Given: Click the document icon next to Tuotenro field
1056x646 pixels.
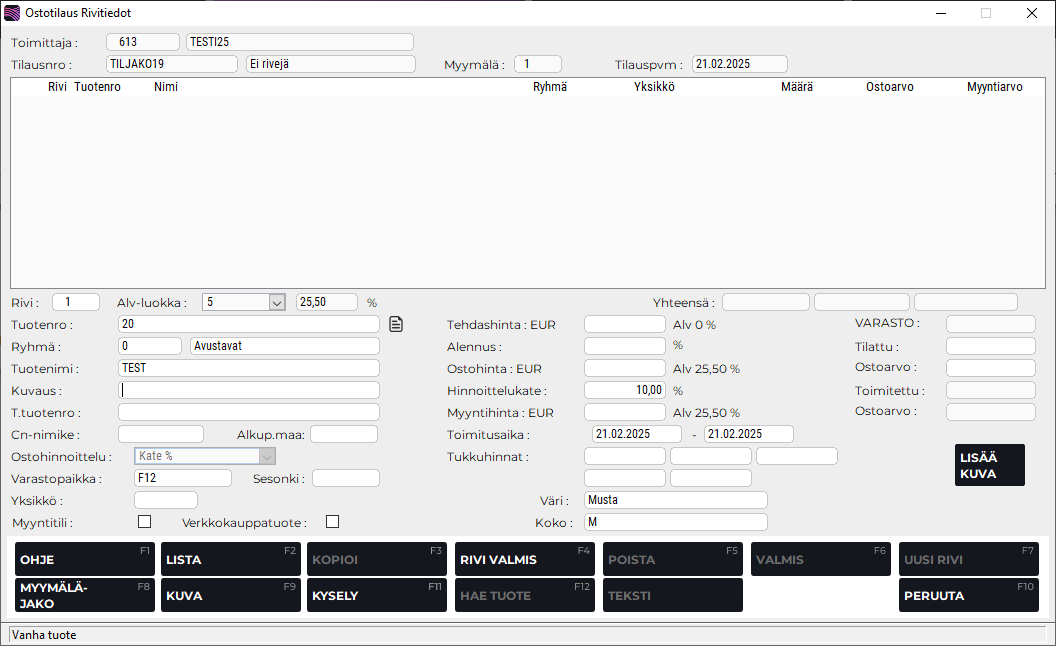Looking at the screenshot, I should coord(396,324).
